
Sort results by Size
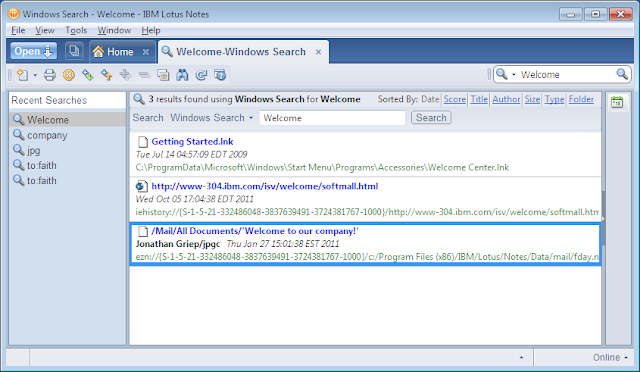point(532,99)
